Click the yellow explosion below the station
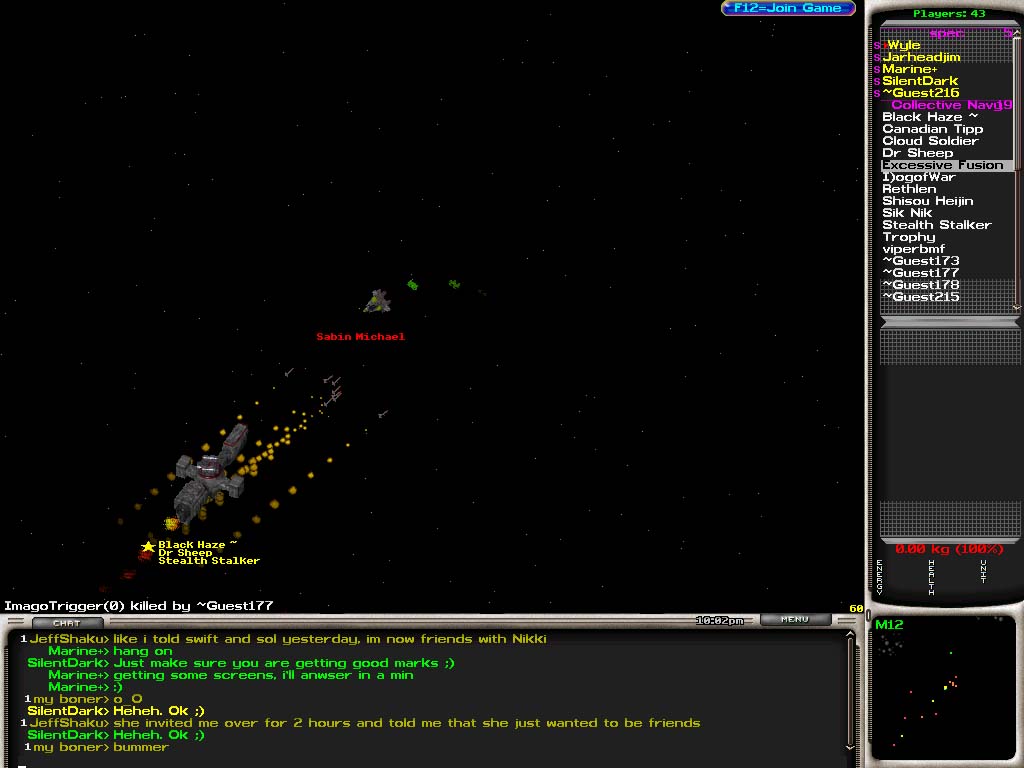 click(172, 524)
